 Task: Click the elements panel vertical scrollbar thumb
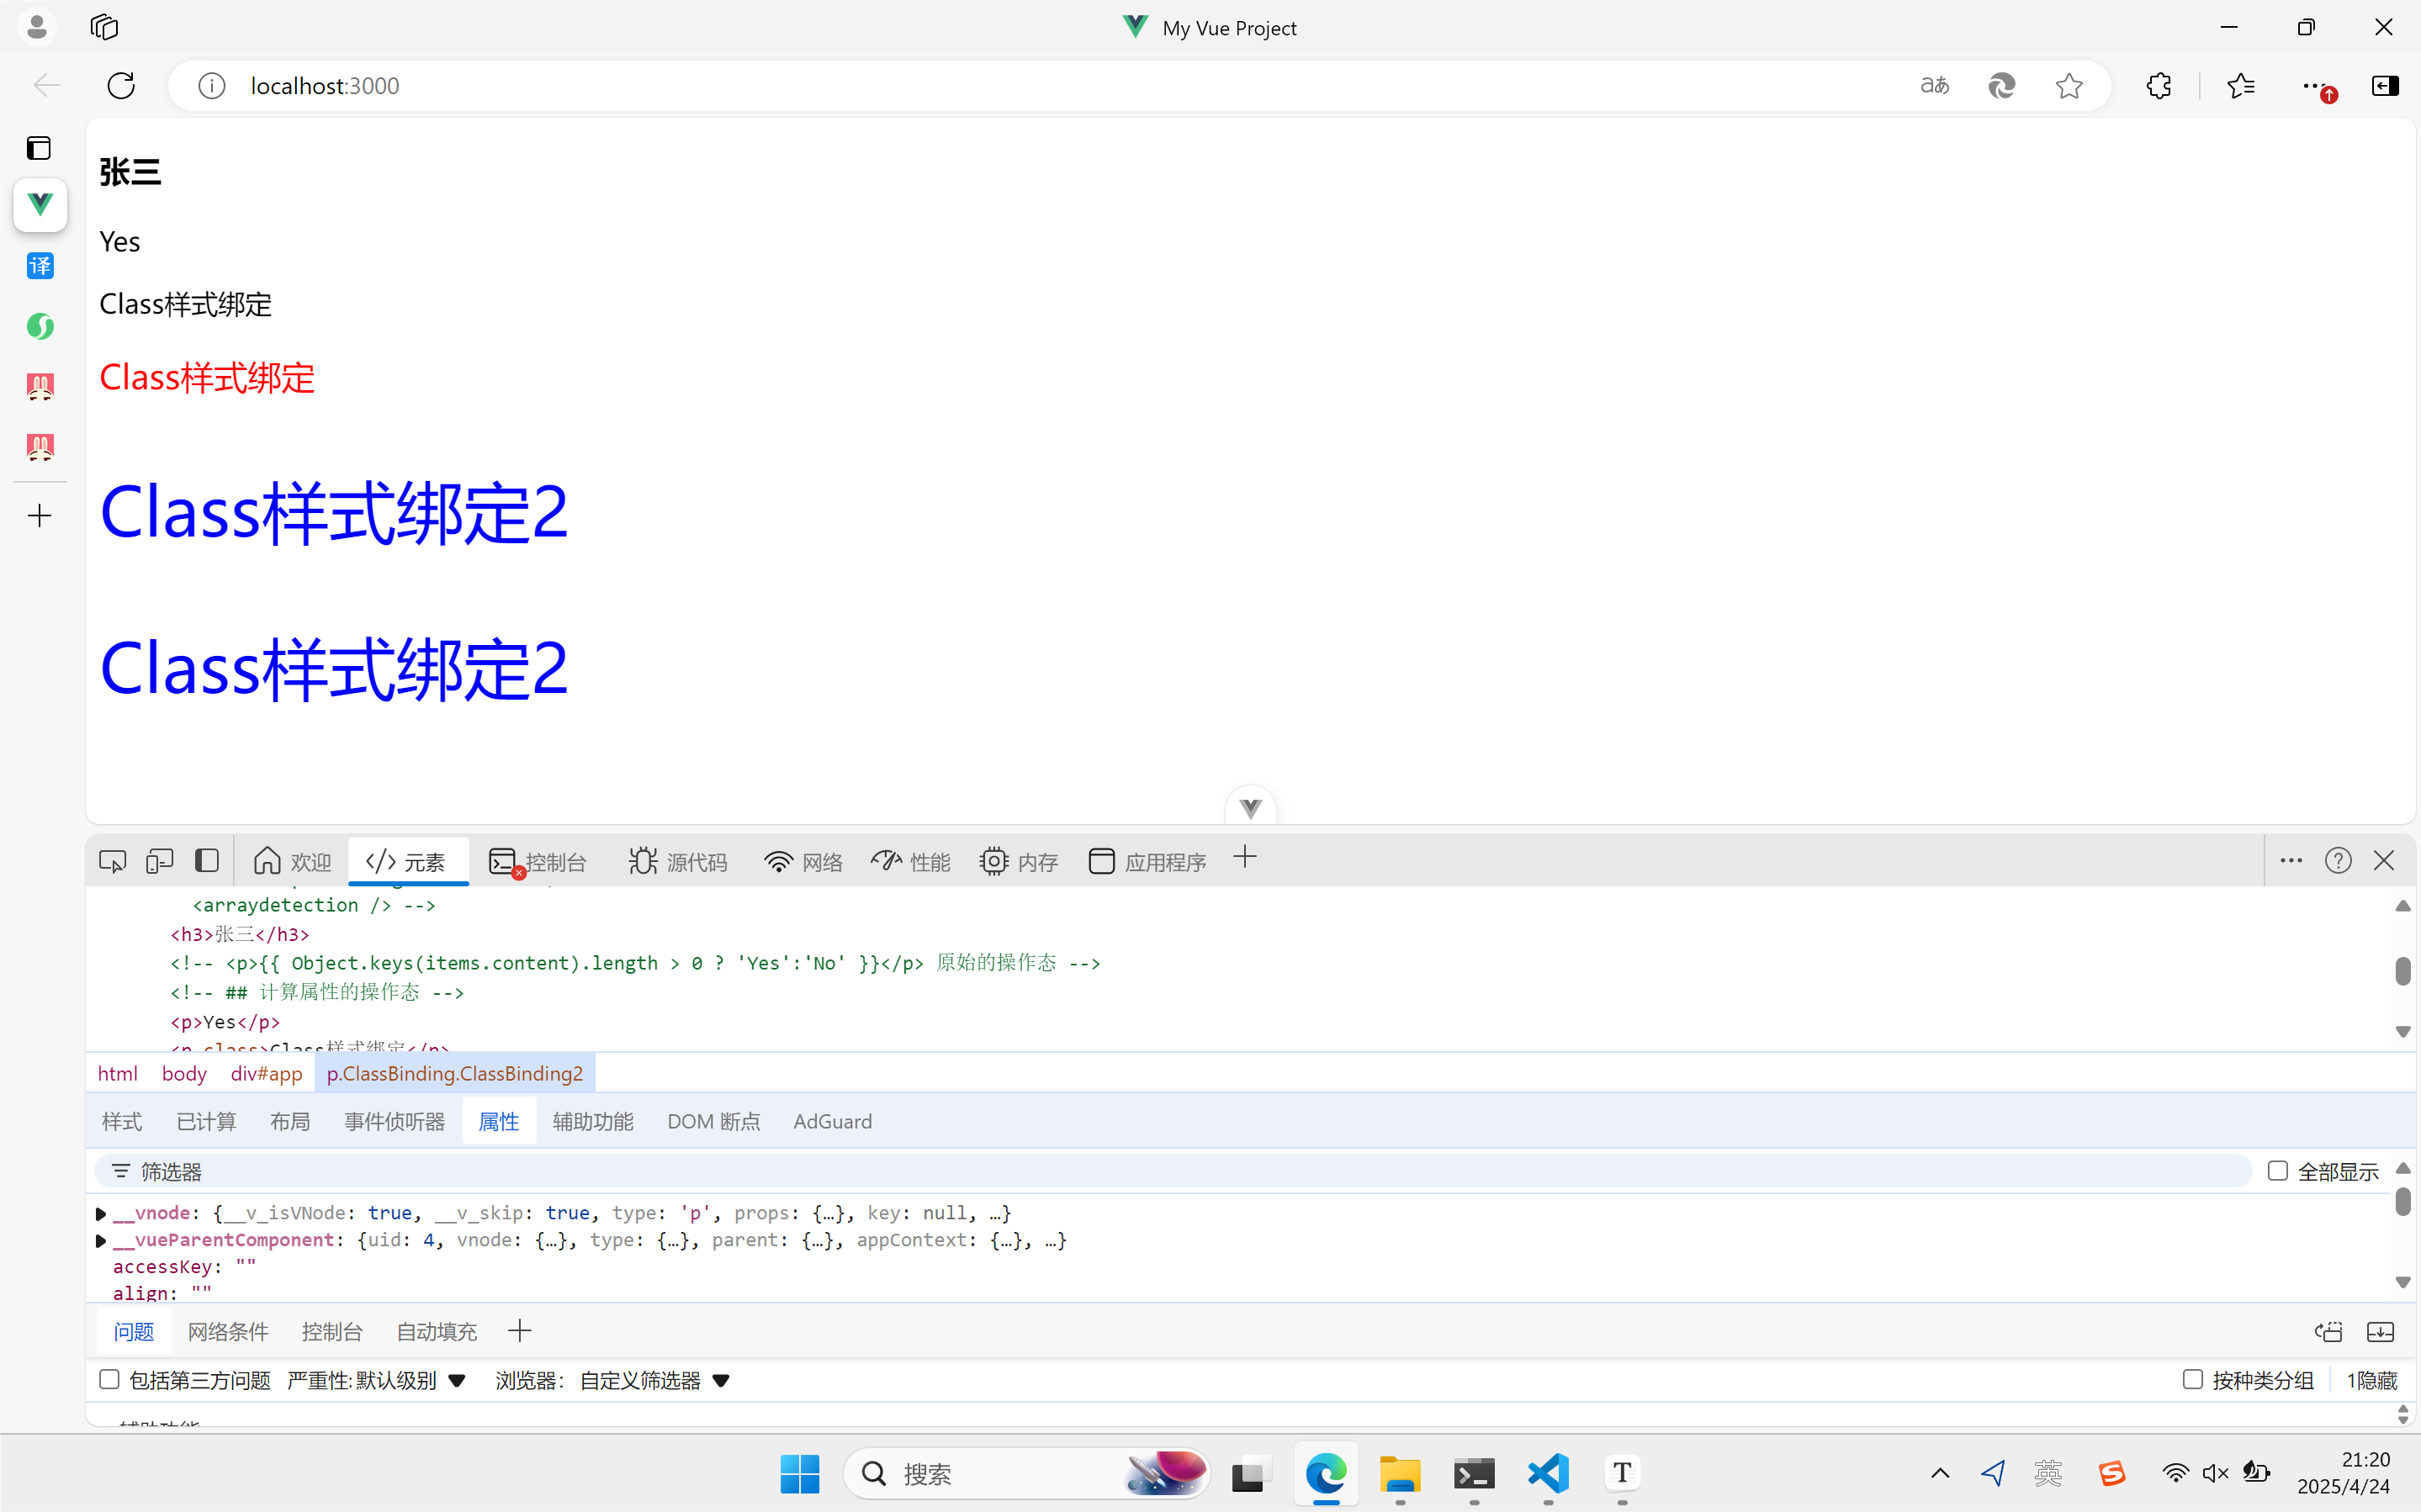[x=2402, y=971]
